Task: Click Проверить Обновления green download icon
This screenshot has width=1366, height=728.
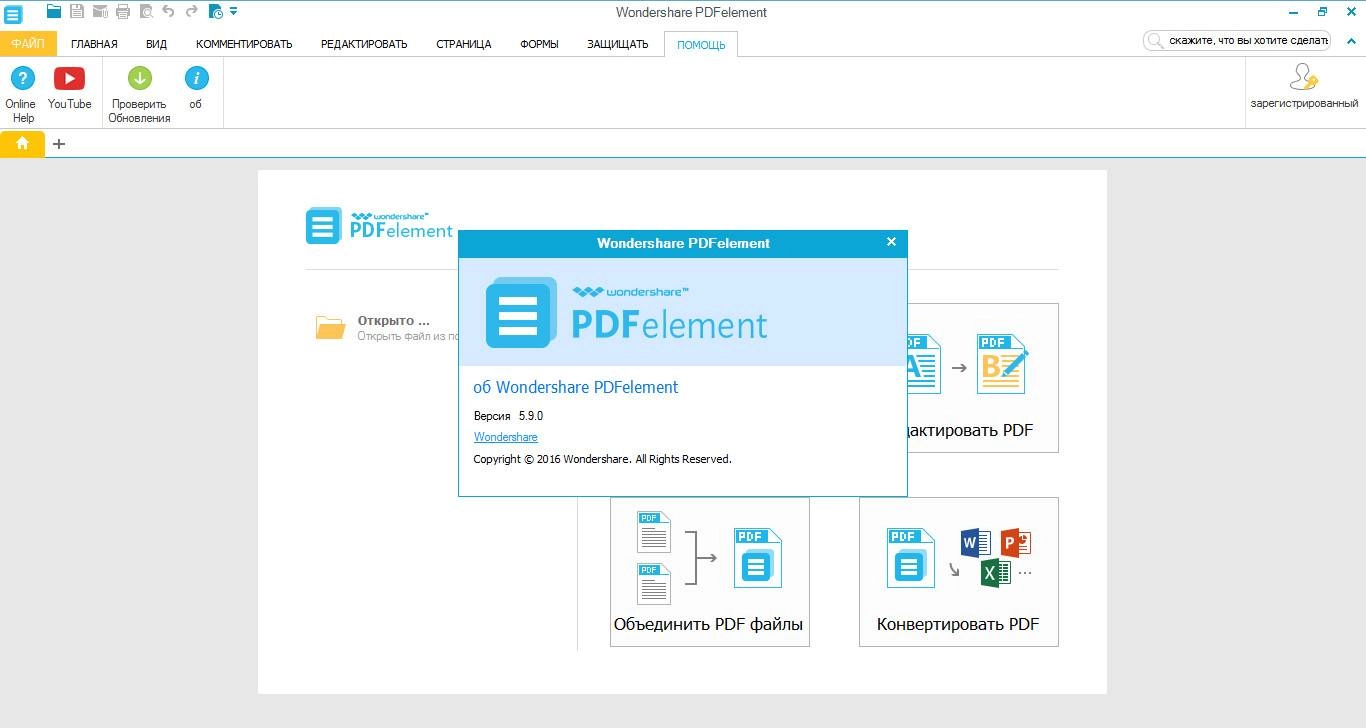Action: pyautogui.click(x=139, y=78)
